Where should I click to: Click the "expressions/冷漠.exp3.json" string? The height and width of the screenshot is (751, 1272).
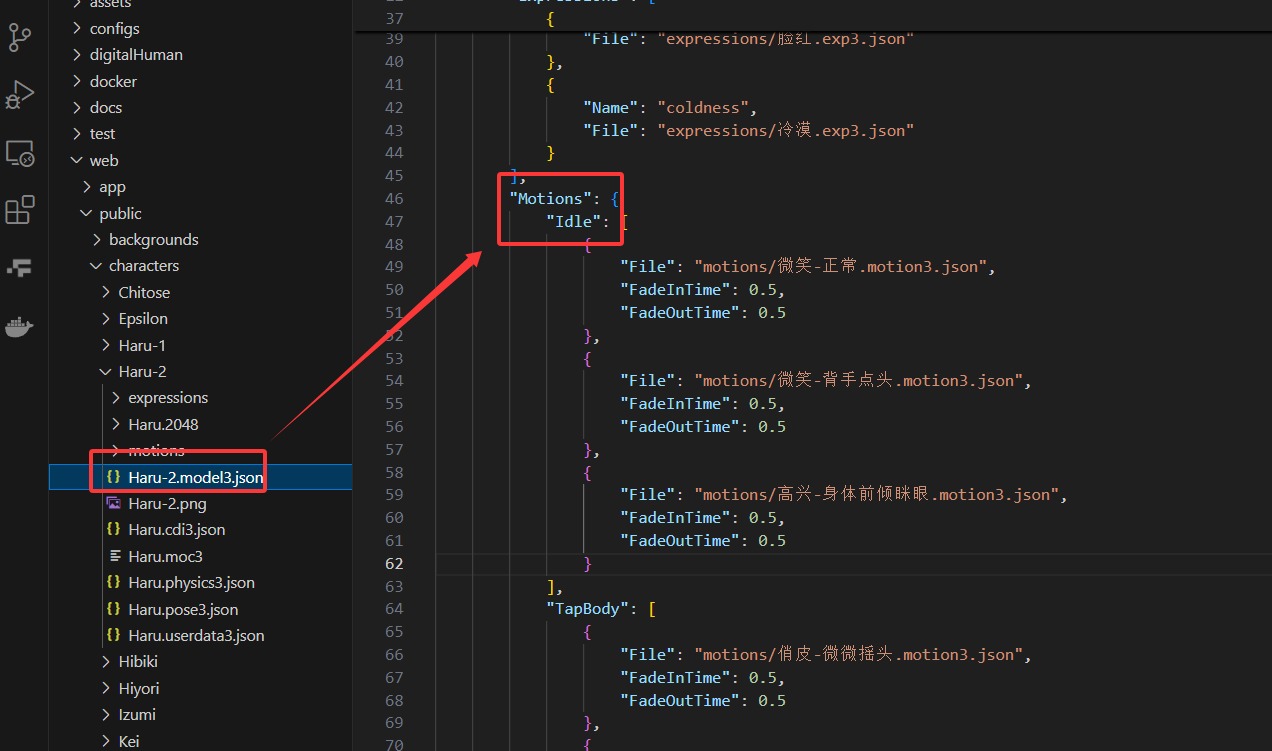(x=785, y=130)
